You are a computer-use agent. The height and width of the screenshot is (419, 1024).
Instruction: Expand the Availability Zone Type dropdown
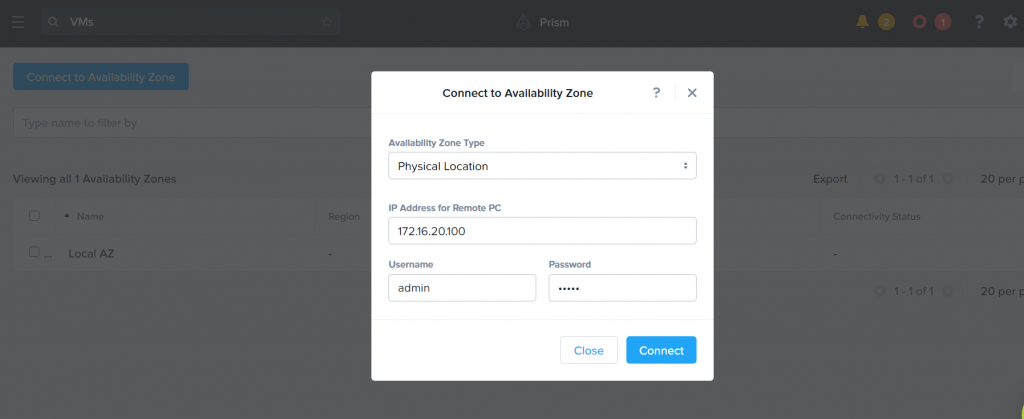(x=542, y=166)
